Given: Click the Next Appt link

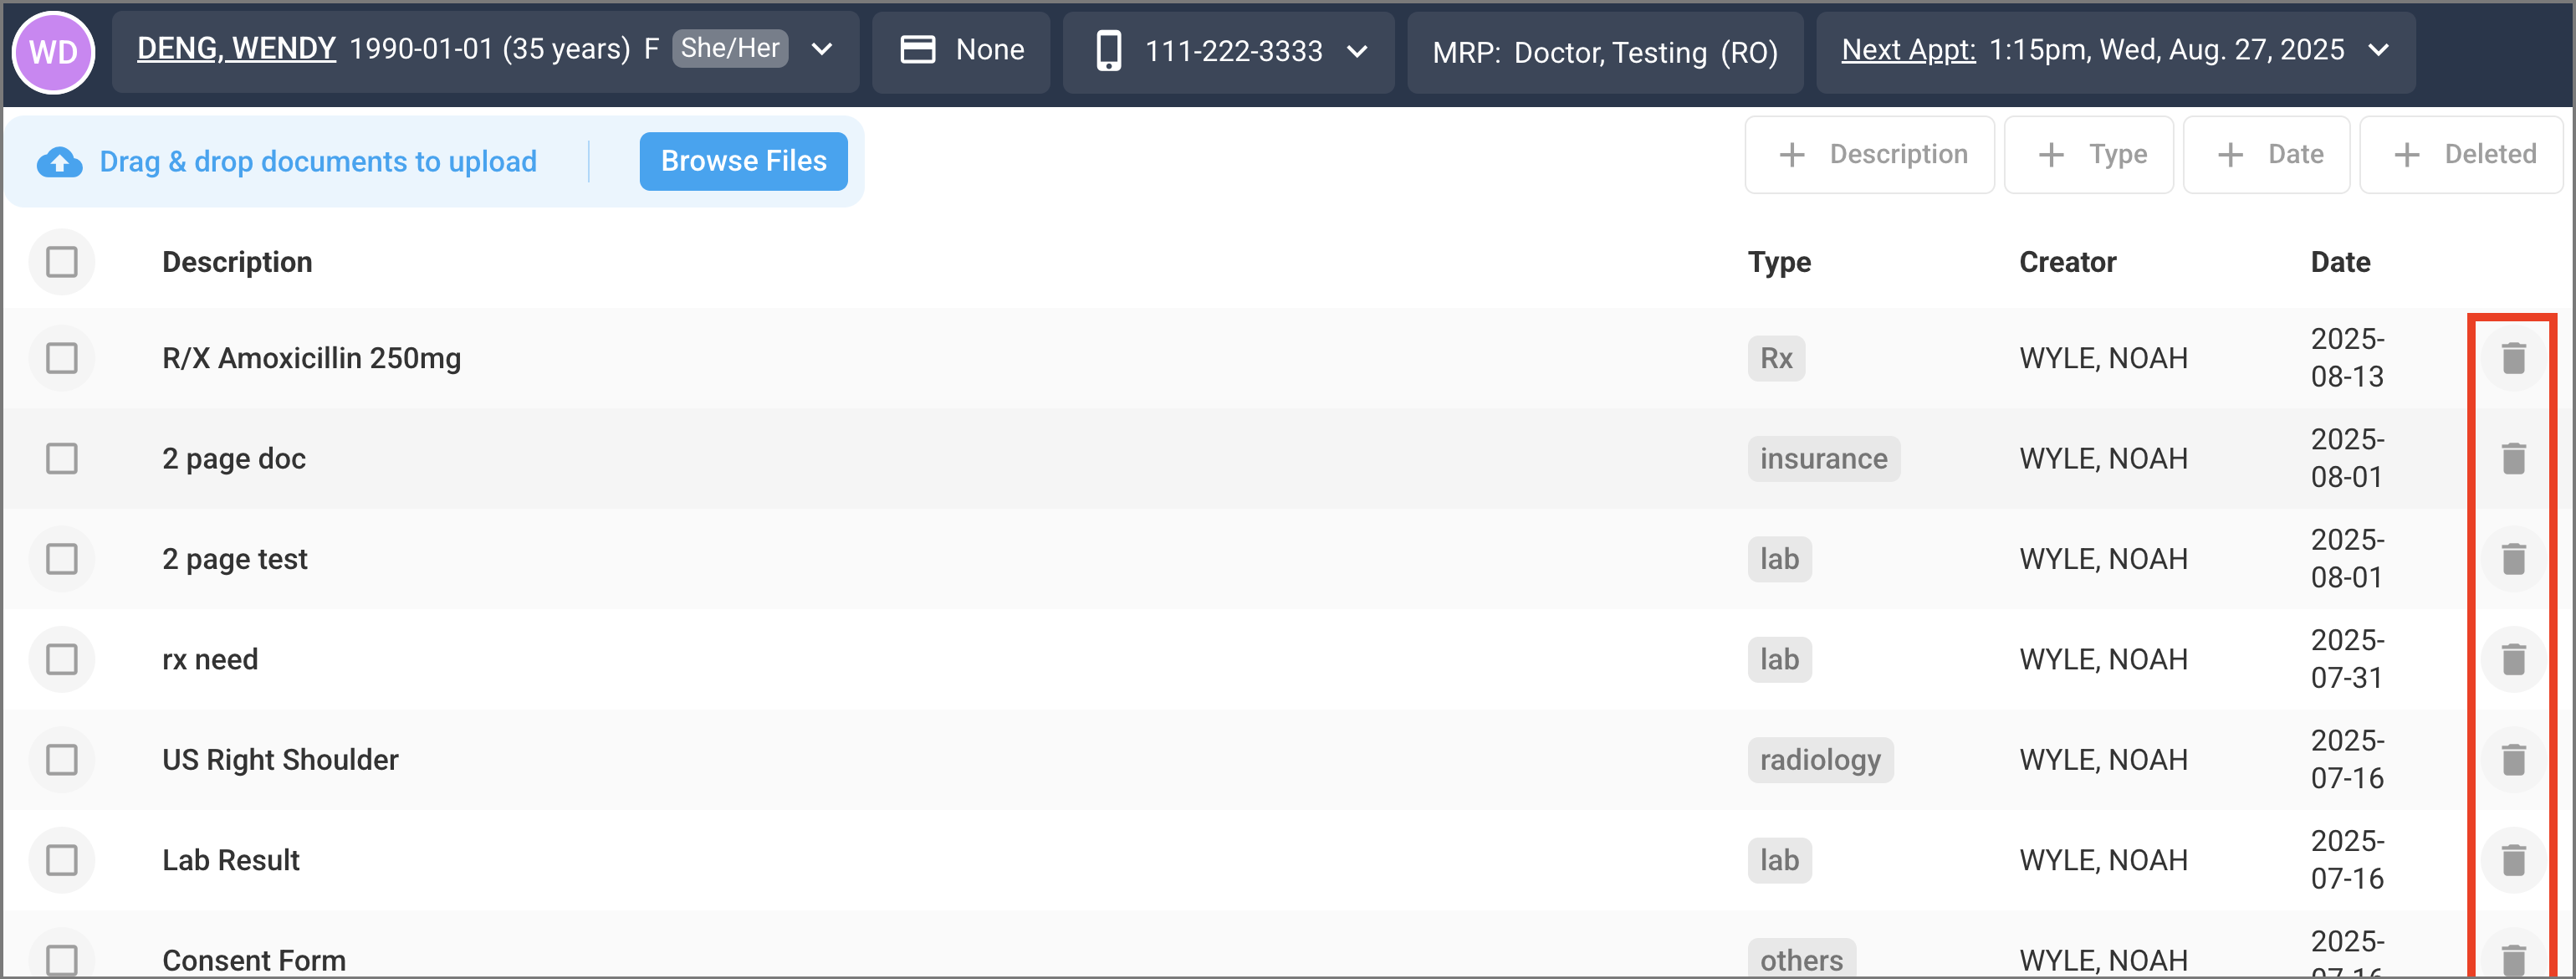Looking at the screenshot, I should point(1908,49).
